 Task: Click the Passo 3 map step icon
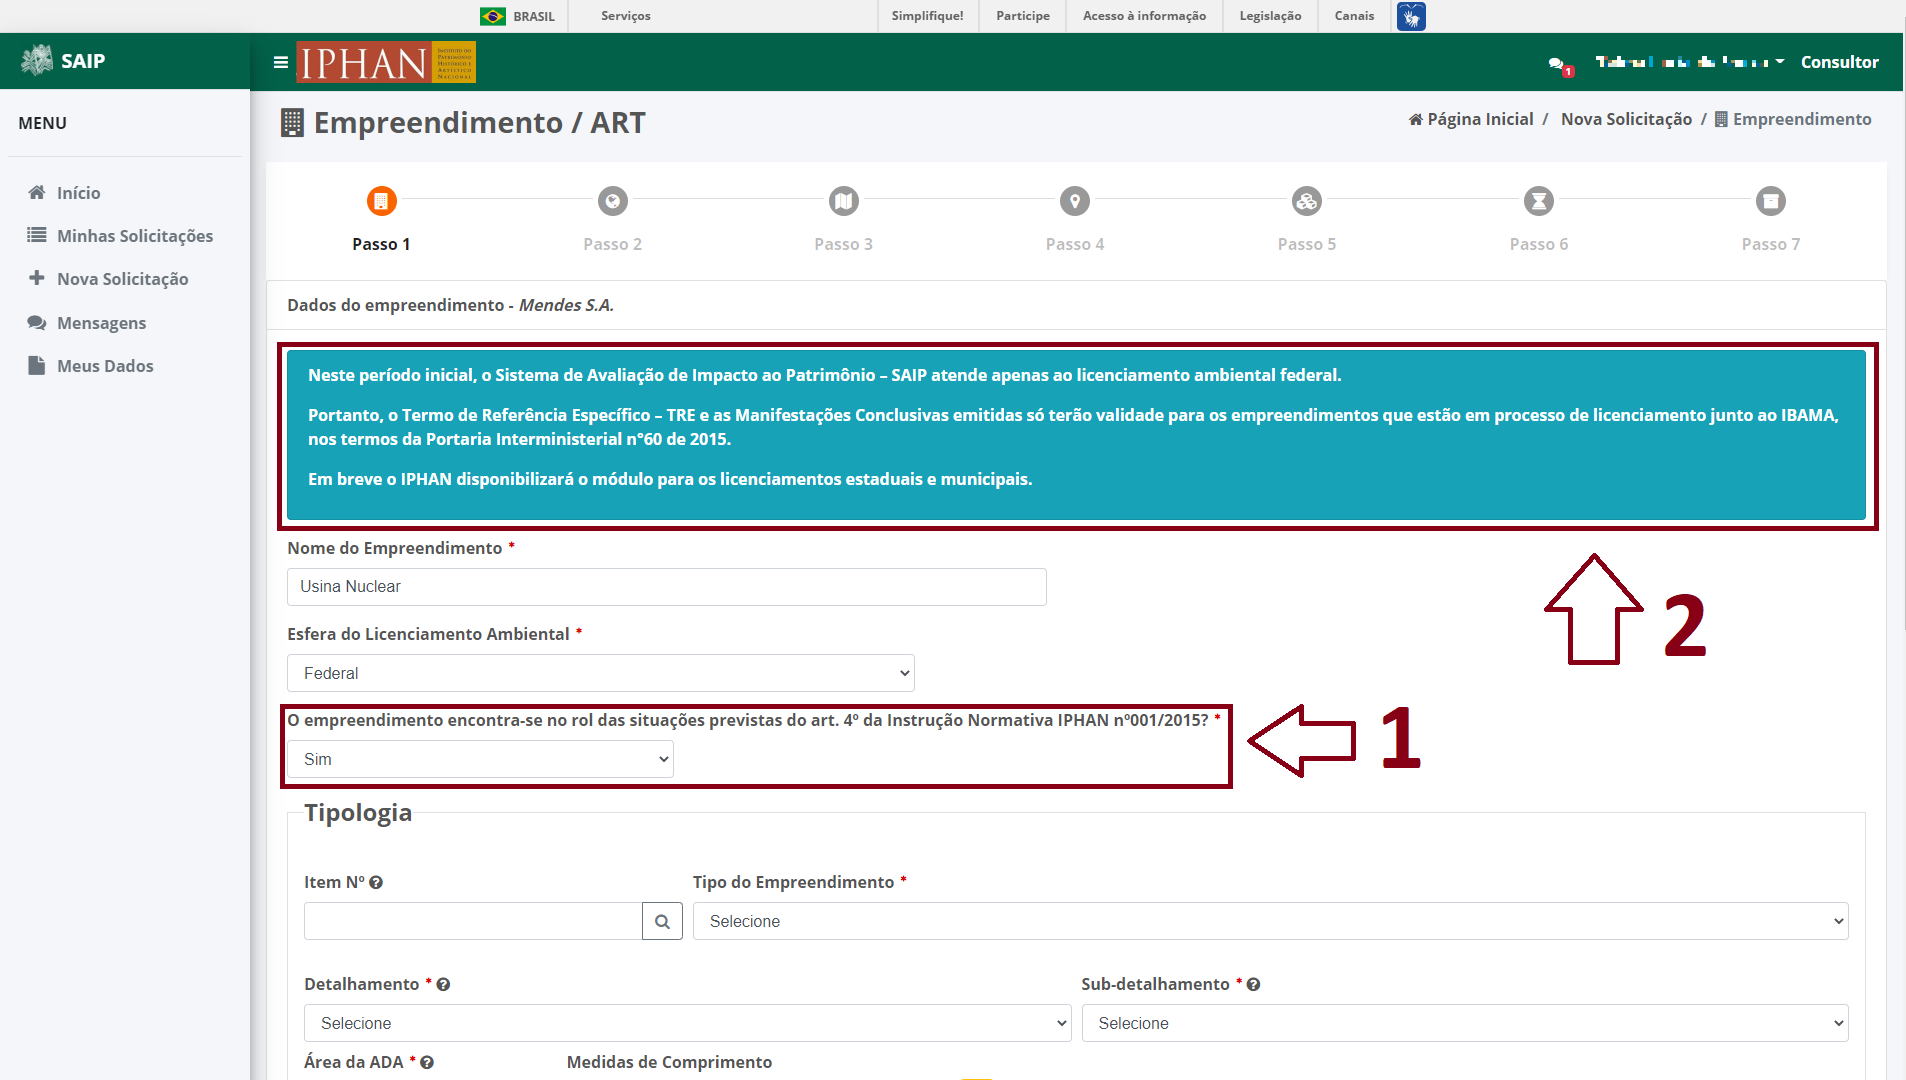(x=844, y=201)
